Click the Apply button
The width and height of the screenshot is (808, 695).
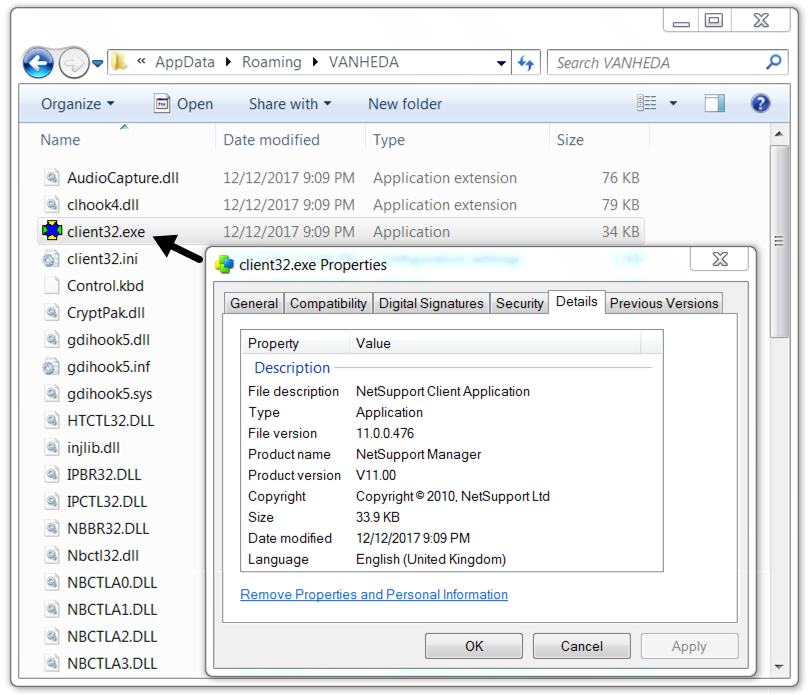coord(689,646)
